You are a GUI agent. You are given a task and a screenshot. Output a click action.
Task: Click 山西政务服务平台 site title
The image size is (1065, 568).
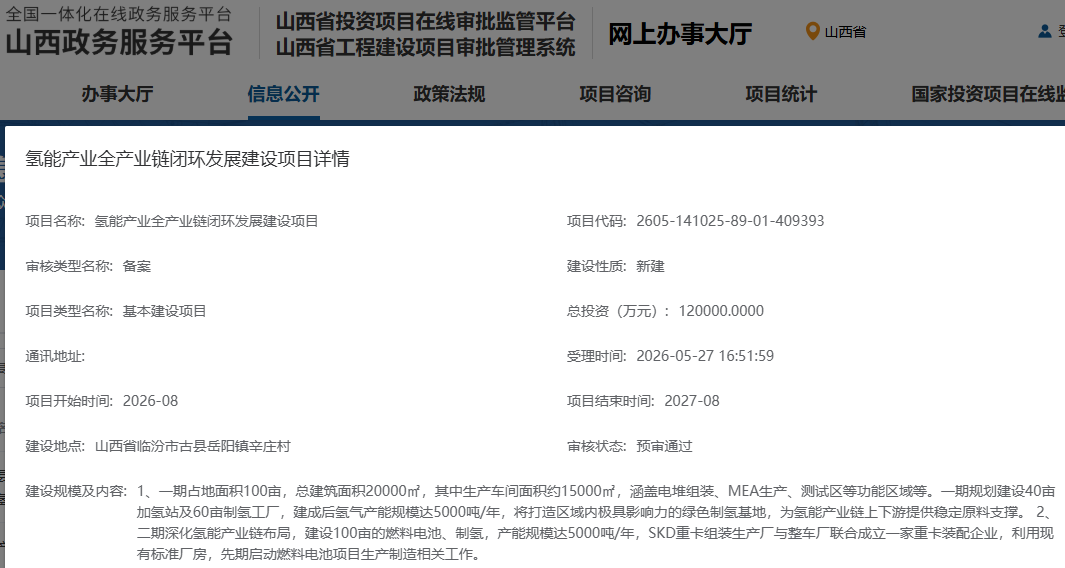click(120, 43)
